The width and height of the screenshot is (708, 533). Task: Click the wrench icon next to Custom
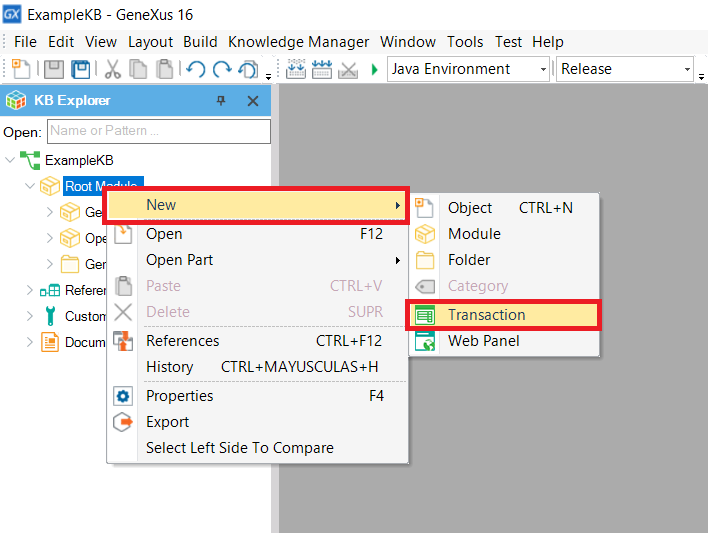(x=50, y=316)
